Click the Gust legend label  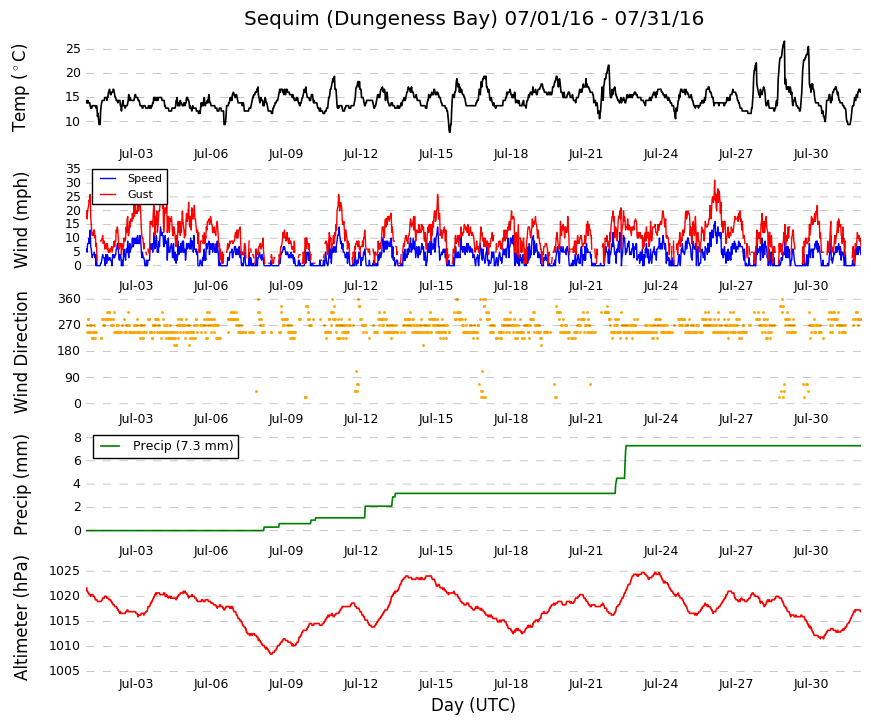140,194
